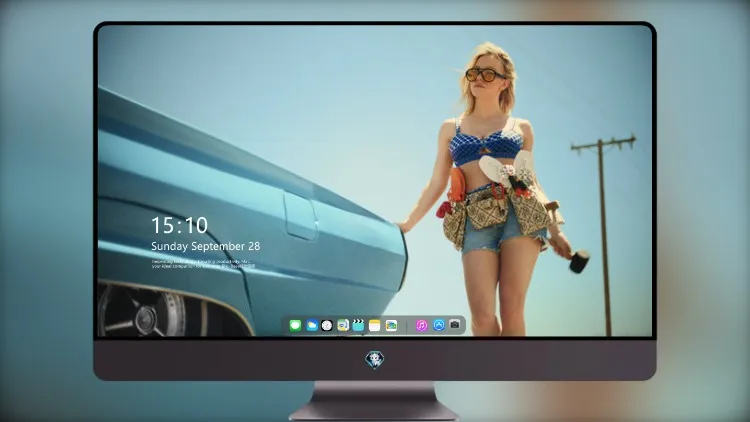
Task: Open the Clock app in dock
Action: pos(327,325)
